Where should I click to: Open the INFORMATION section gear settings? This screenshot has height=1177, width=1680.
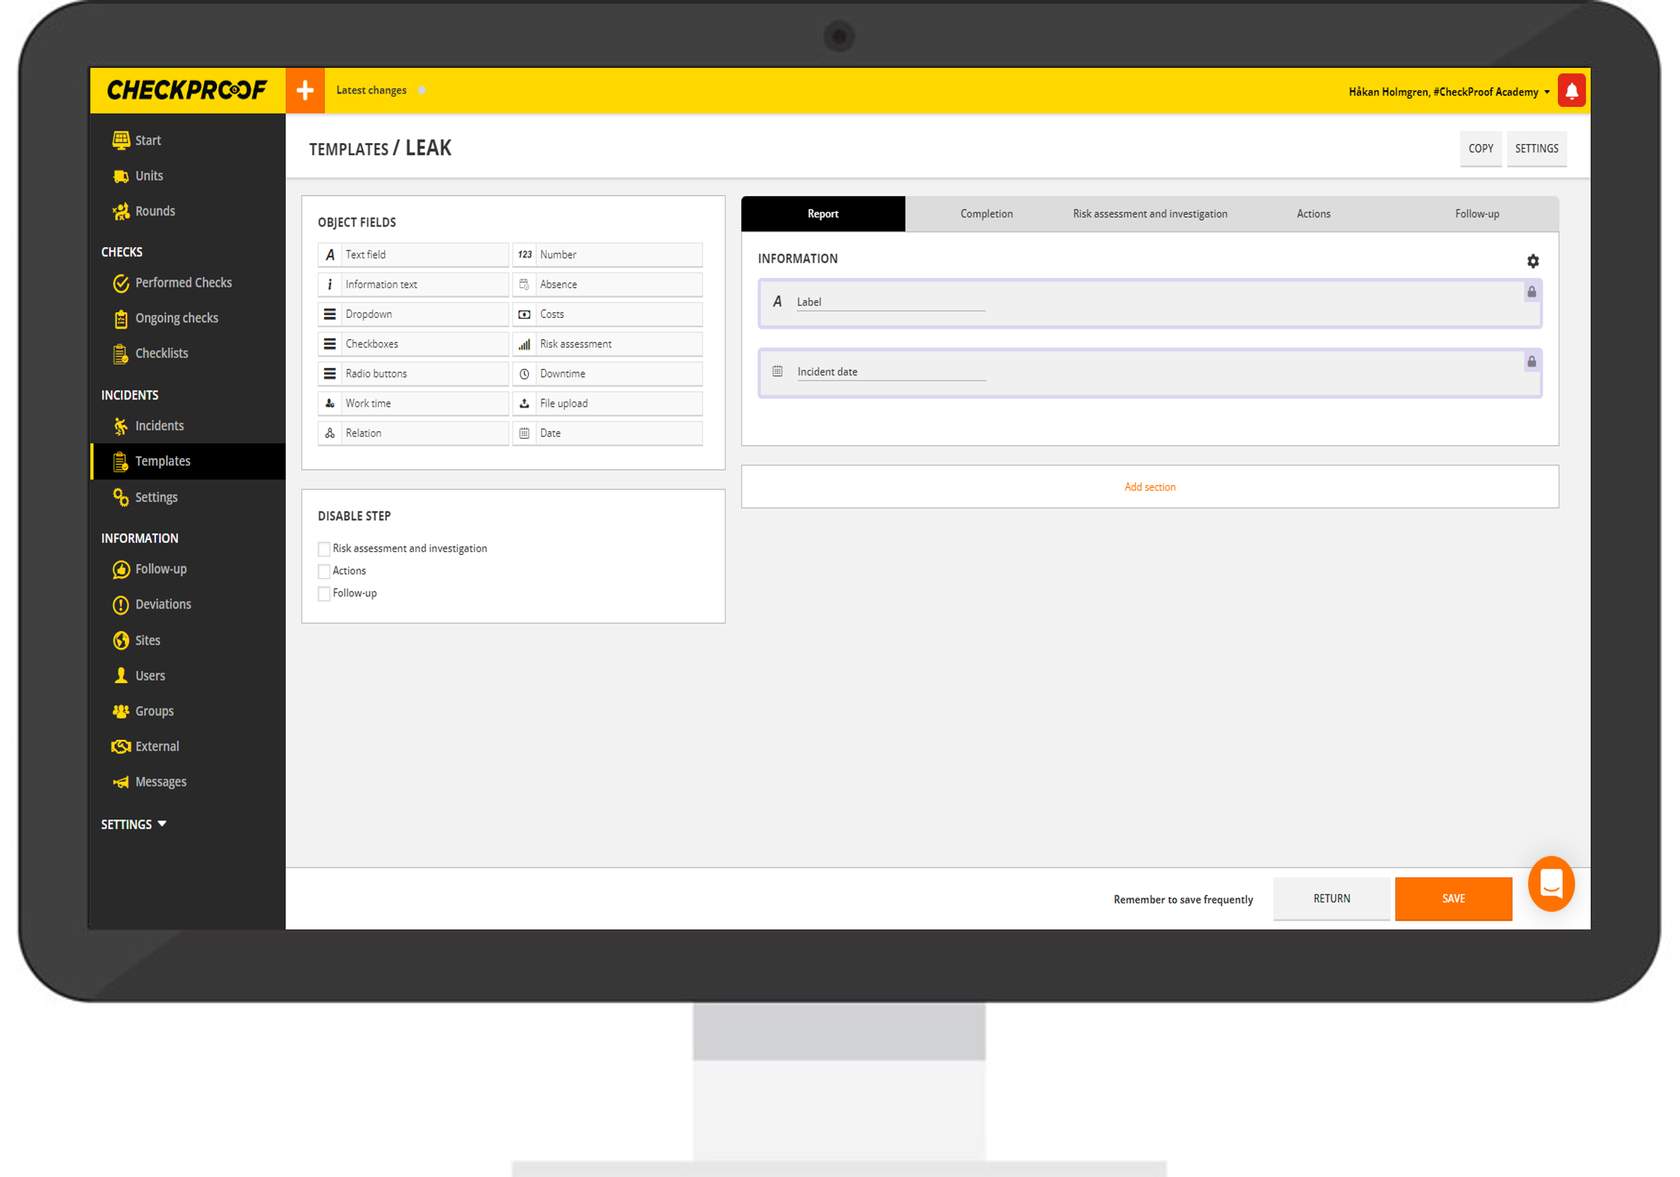pos(1532,261)
